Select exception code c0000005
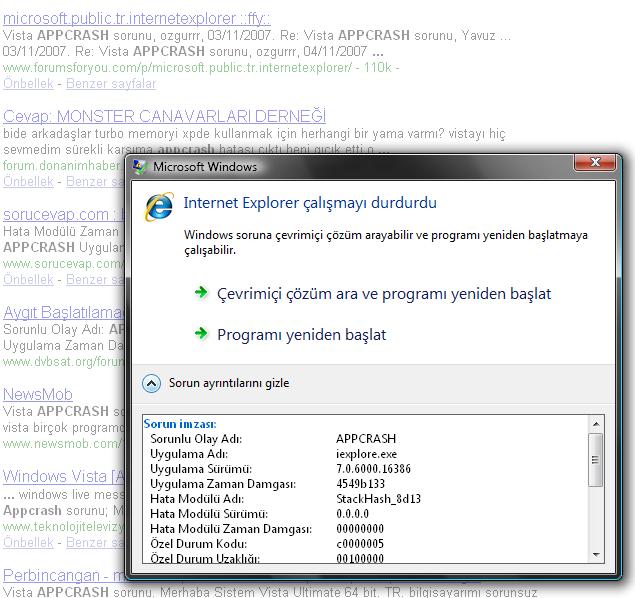 coord(360,544)
